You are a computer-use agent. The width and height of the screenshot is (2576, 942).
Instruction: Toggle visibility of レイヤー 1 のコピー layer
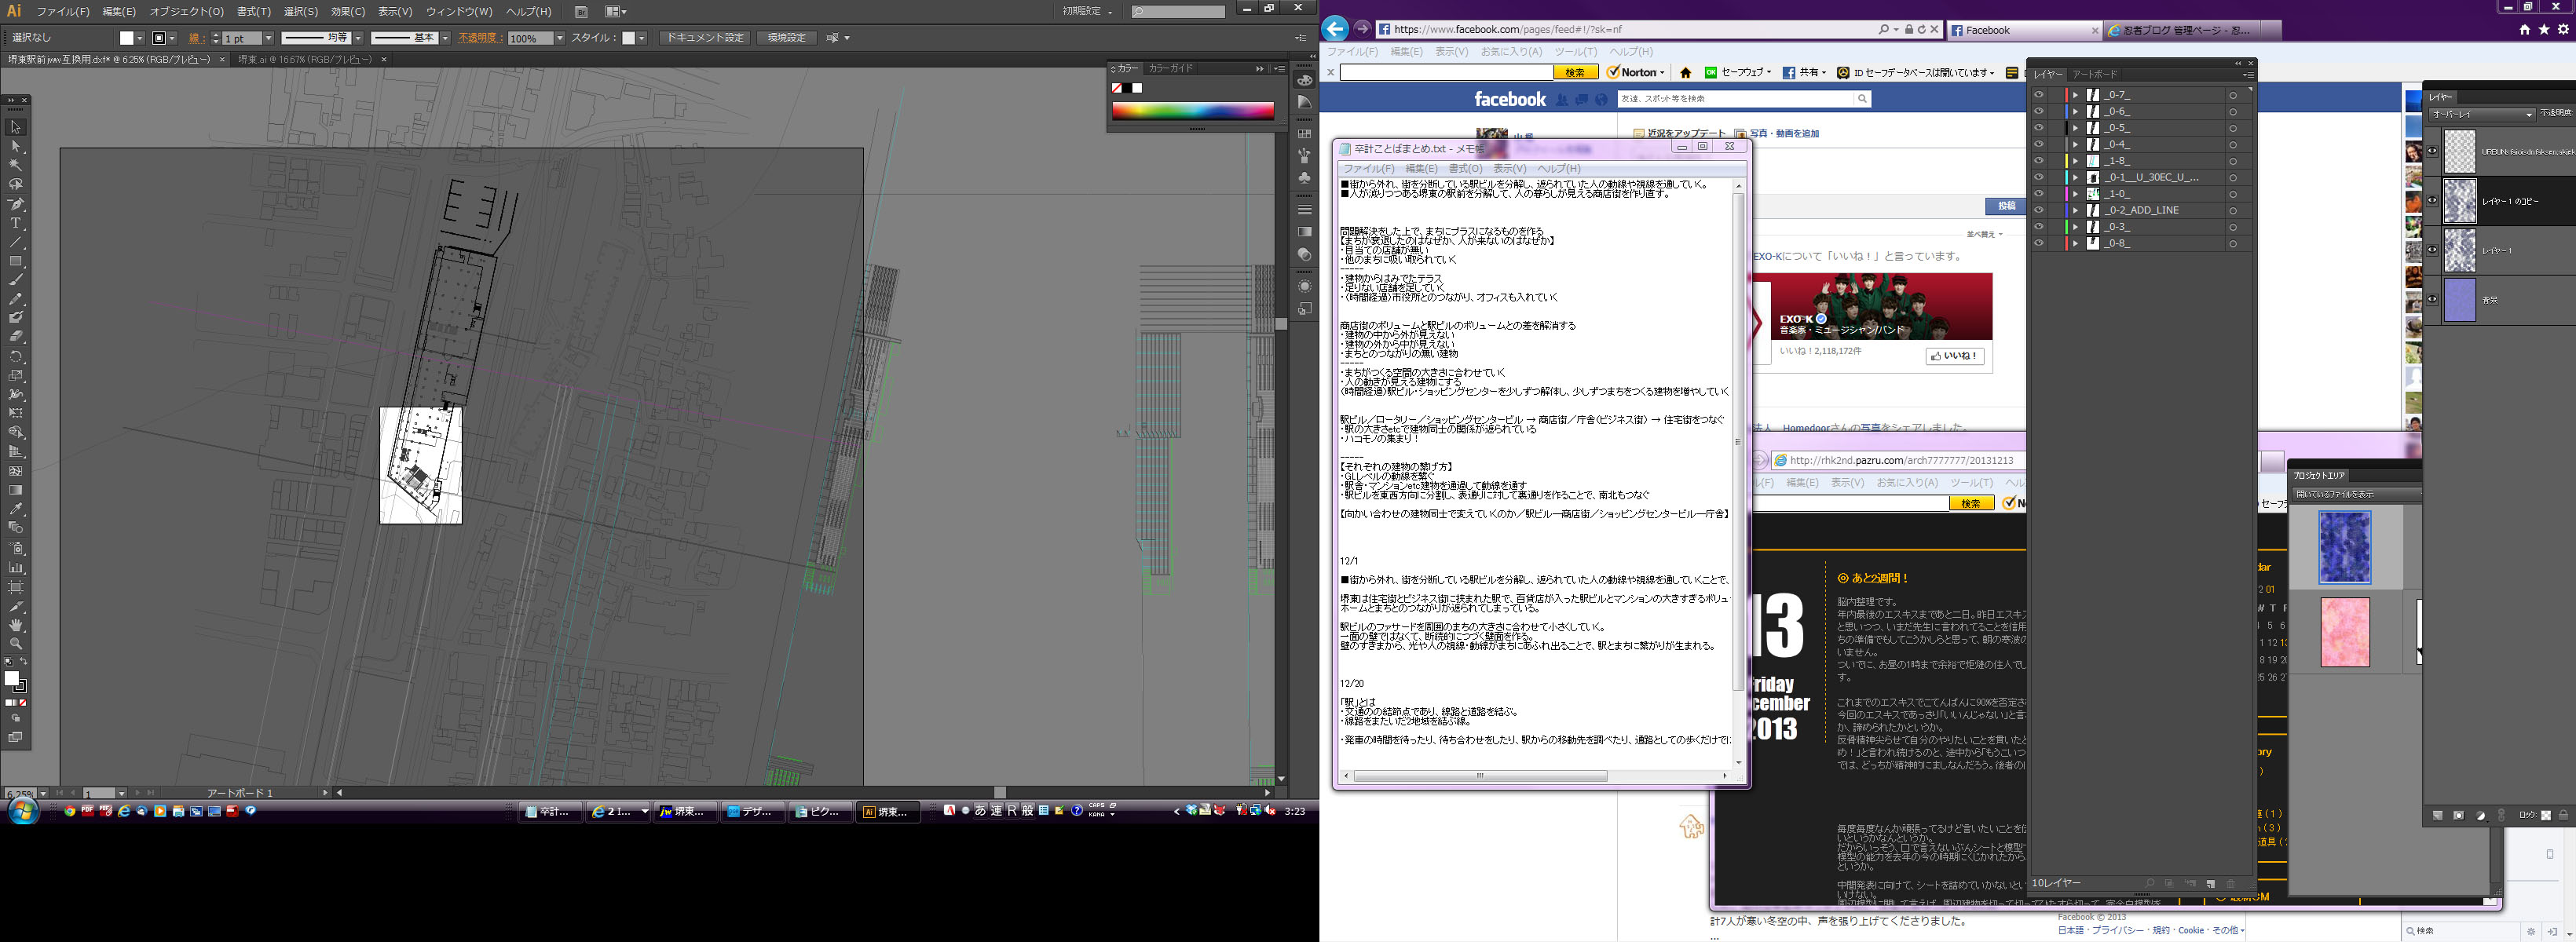pyautogui.click(x=2432, y=201)
